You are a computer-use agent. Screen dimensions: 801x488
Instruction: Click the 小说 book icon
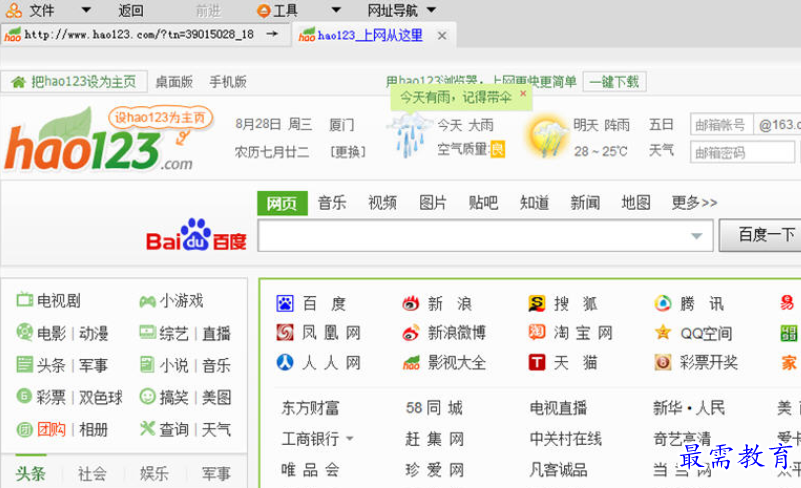tap(147, 364)
